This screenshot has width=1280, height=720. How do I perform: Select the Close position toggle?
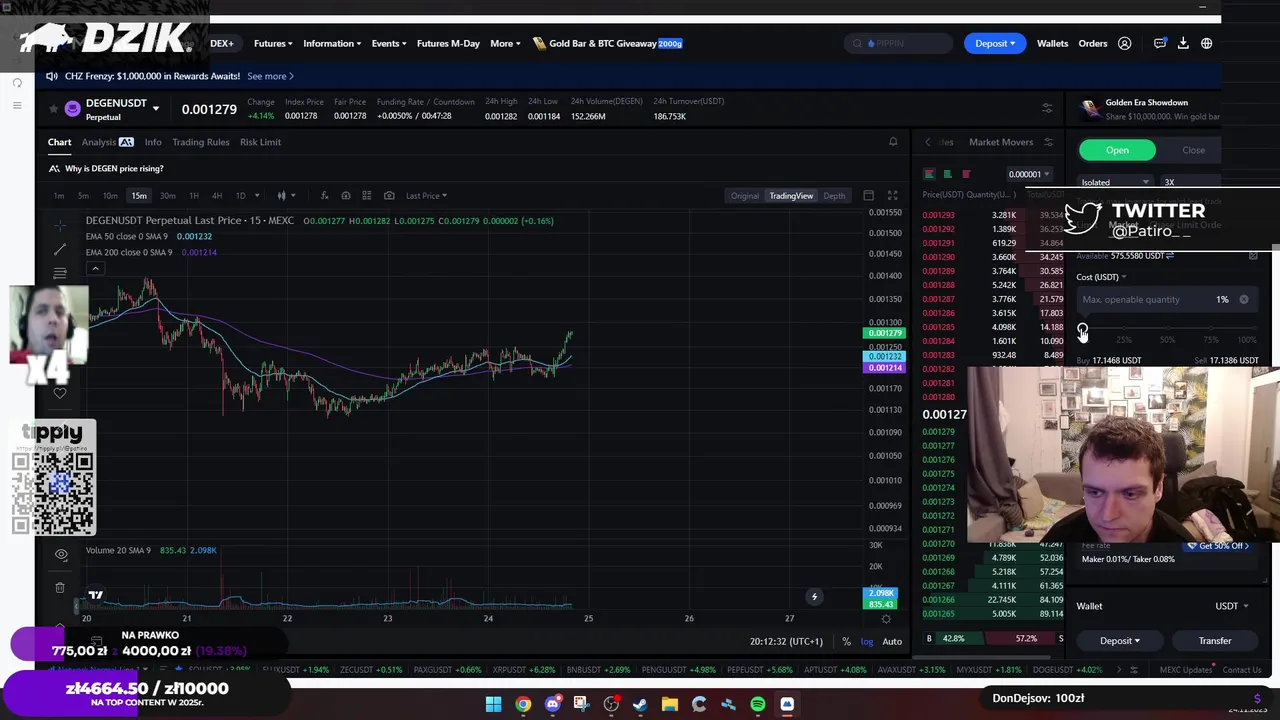(1193, 150)
